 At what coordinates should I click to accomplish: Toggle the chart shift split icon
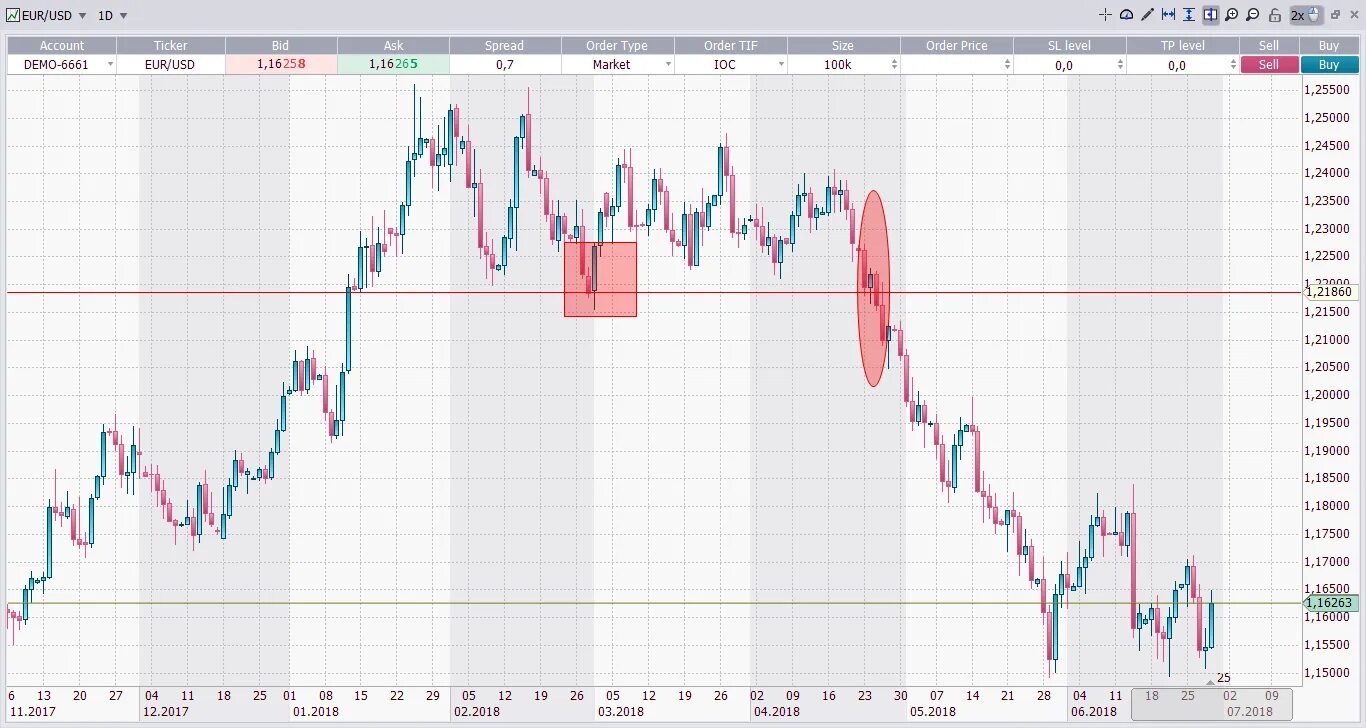pos(1210,15)
